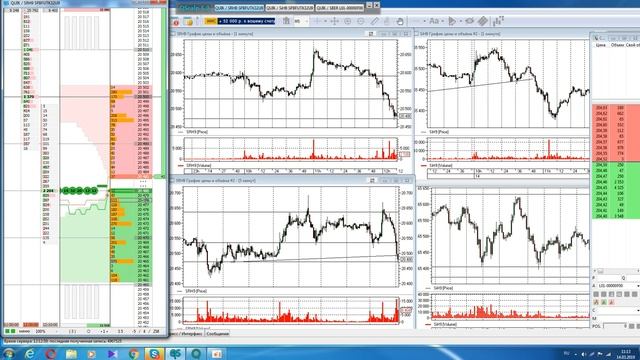Screen dimensions: 640x360
Task: Open Internet Explorer from the taskbar
Action: tap(30, 354)
